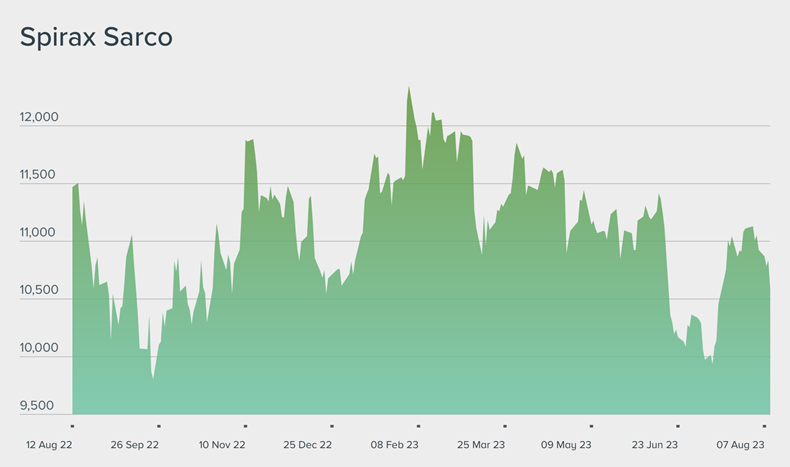Select the 25 Mar 23 date label
790x467 pixels.
pos(481,444)
